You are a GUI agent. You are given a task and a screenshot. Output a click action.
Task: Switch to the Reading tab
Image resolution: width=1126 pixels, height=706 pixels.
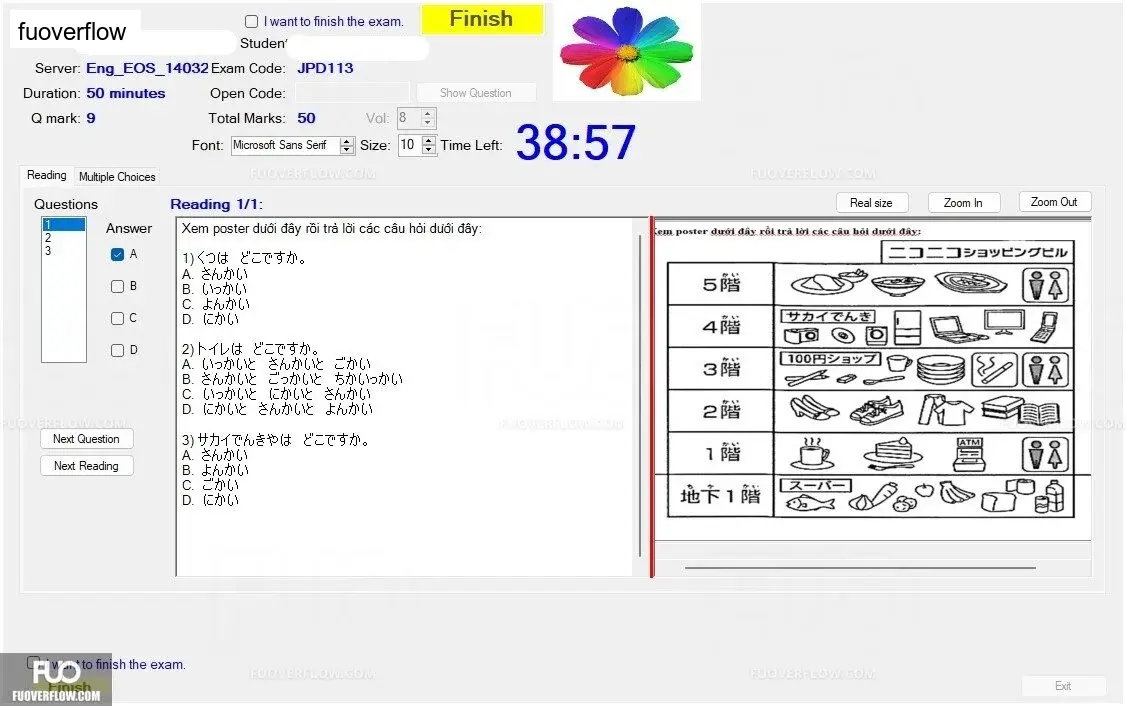[x=47, y=175]
